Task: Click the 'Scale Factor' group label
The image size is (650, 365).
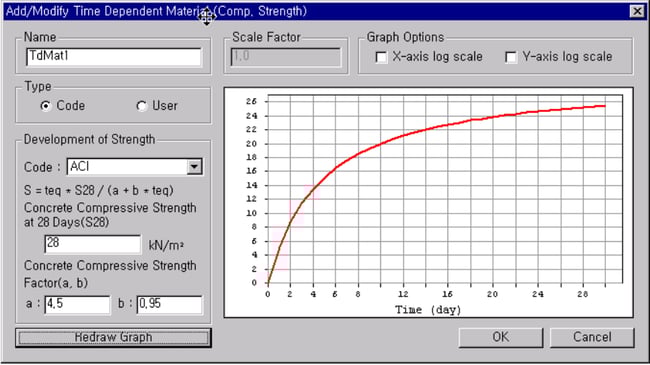Action: [266, 37]
